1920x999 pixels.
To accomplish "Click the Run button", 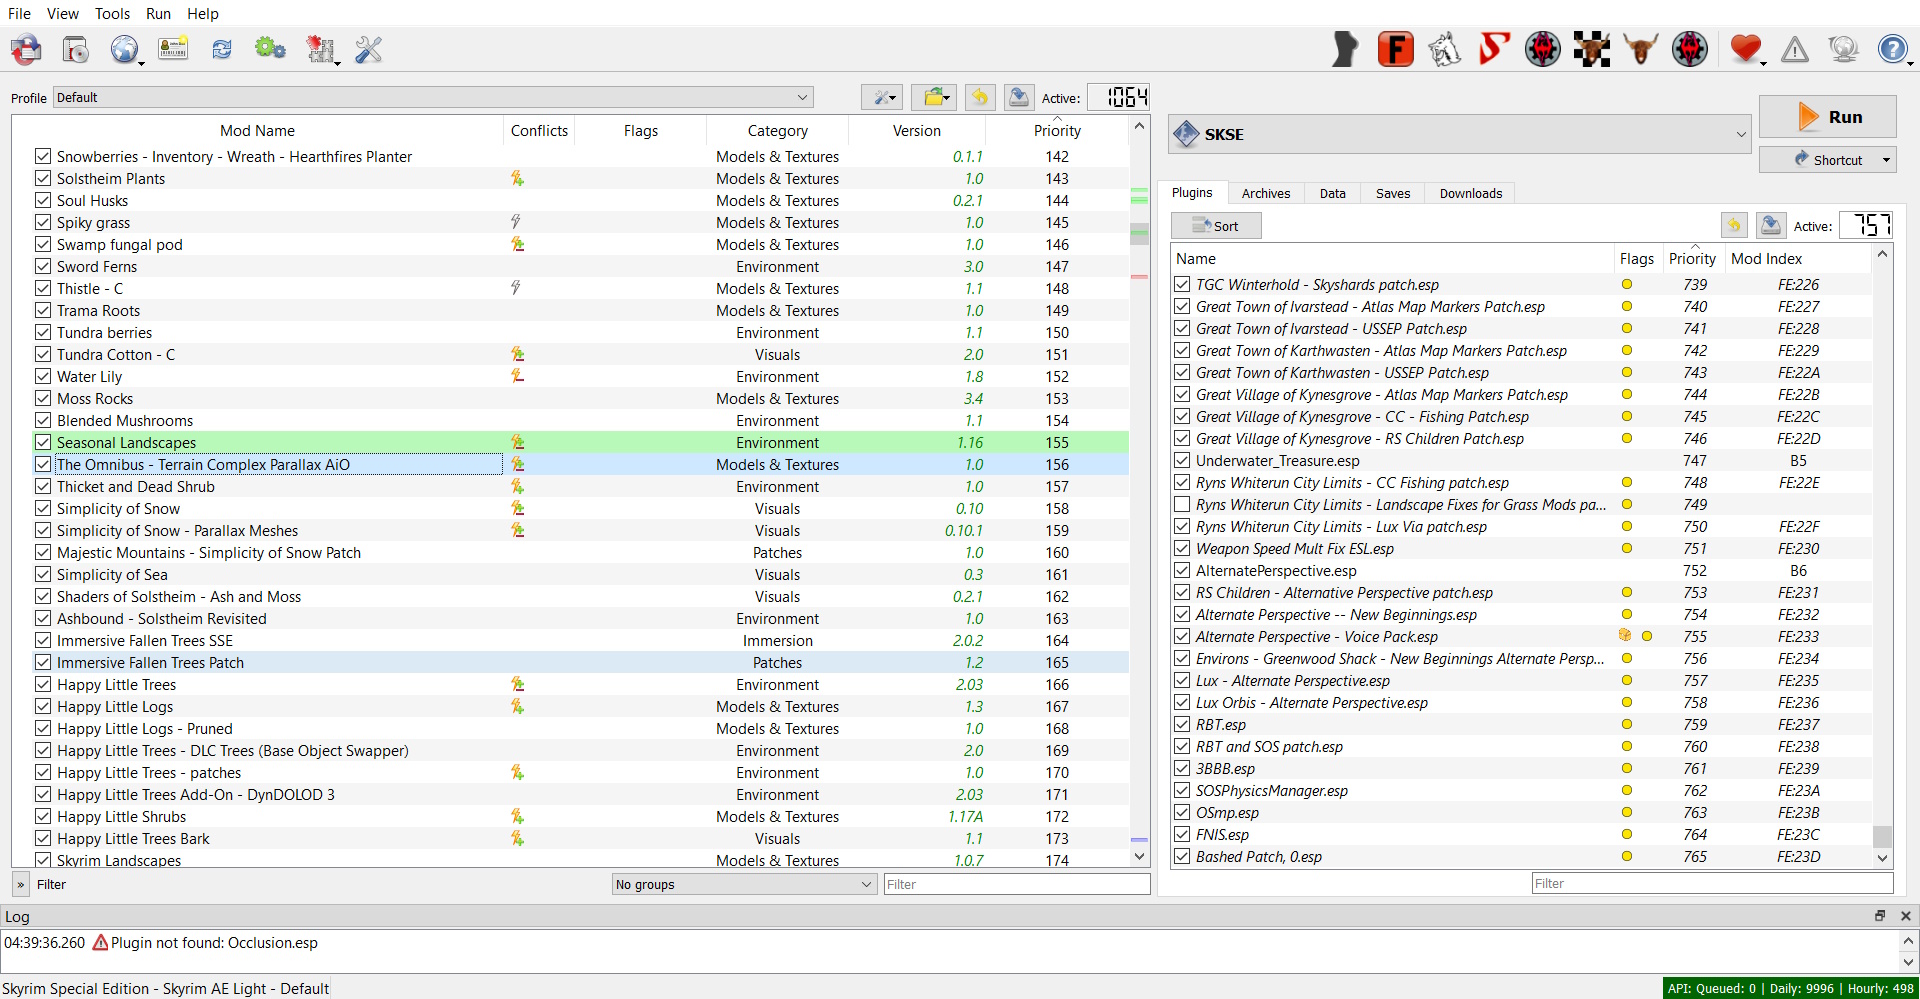I will coord(1828,117).
